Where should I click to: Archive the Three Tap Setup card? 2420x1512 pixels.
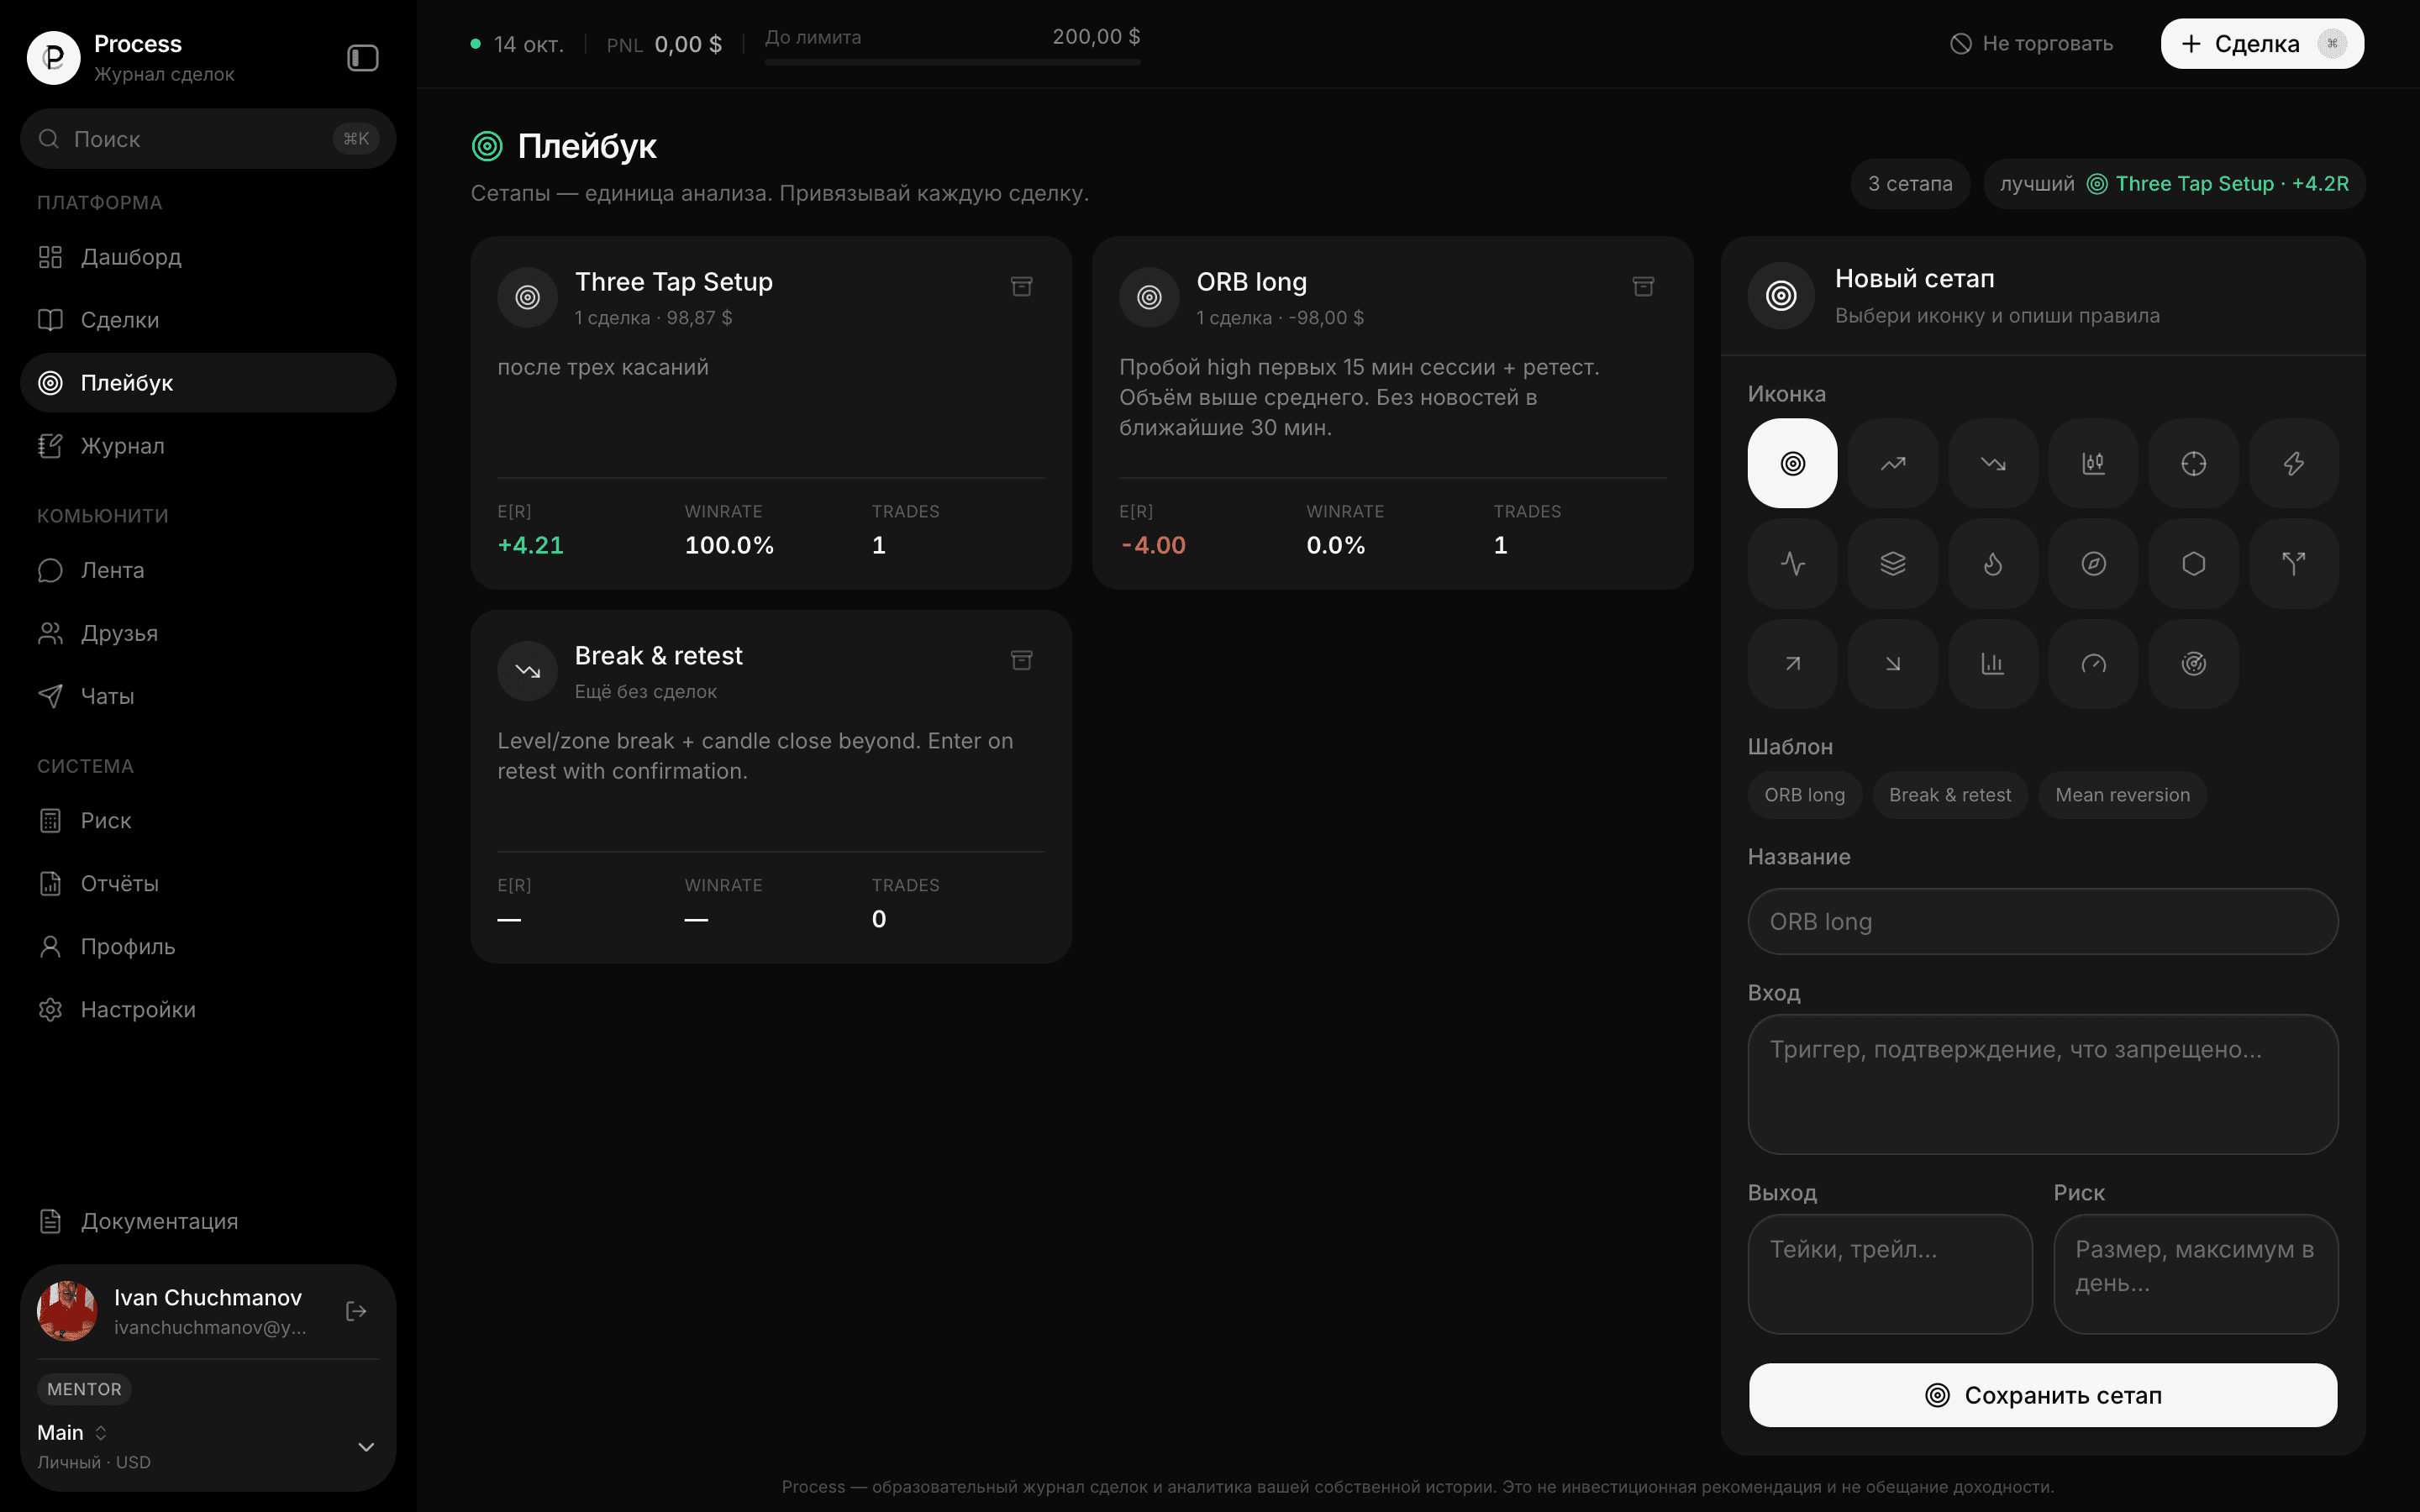tap(1021, 287)
